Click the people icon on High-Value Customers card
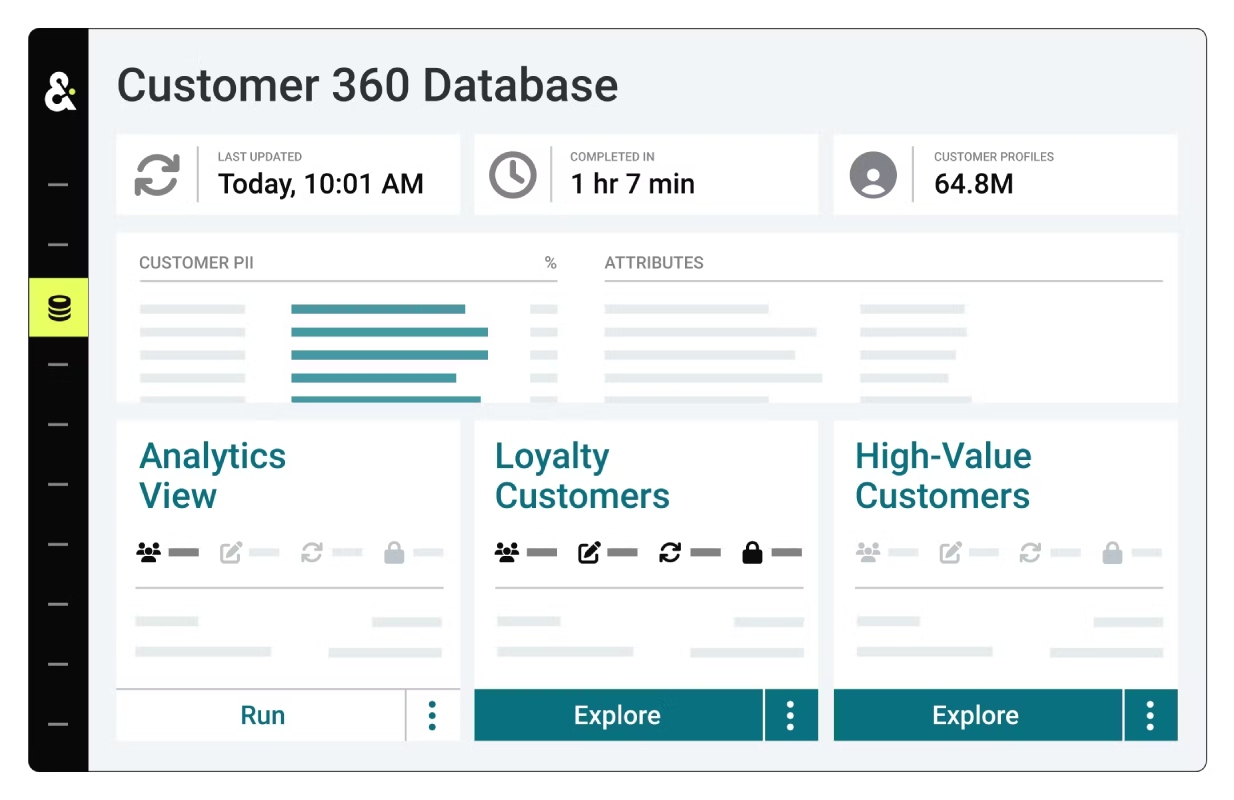1234x800 pixels. tap(868, 552)
